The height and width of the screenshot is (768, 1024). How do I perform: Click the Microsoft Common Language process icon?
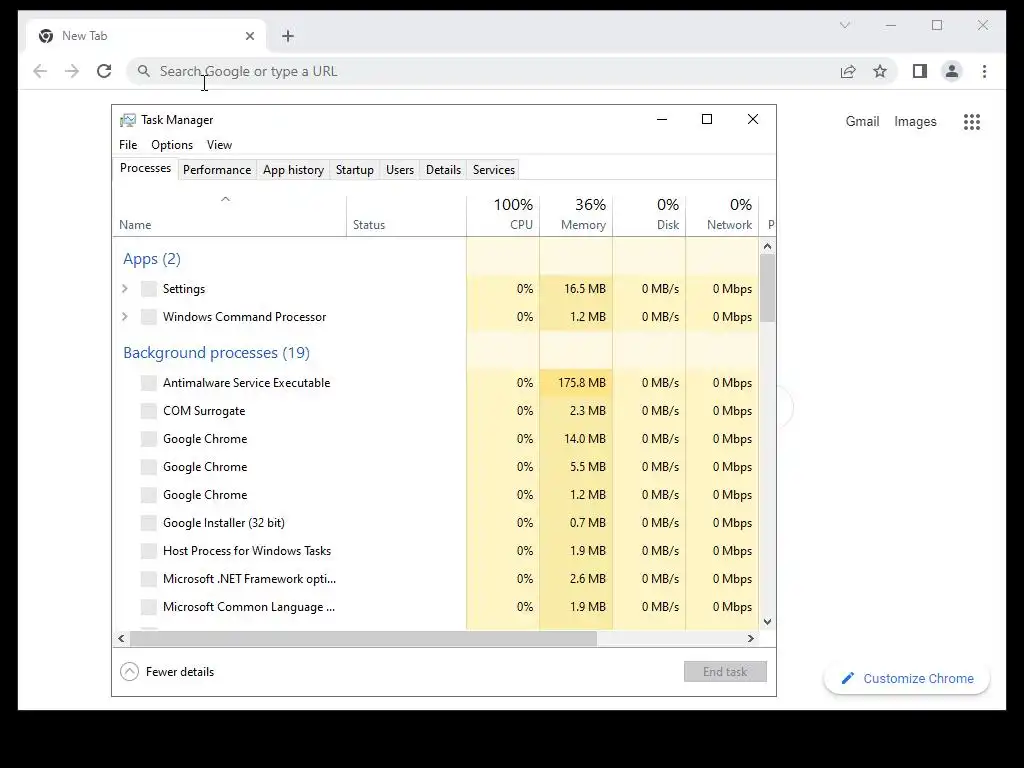pyautogui.click(x=149, y=607)
